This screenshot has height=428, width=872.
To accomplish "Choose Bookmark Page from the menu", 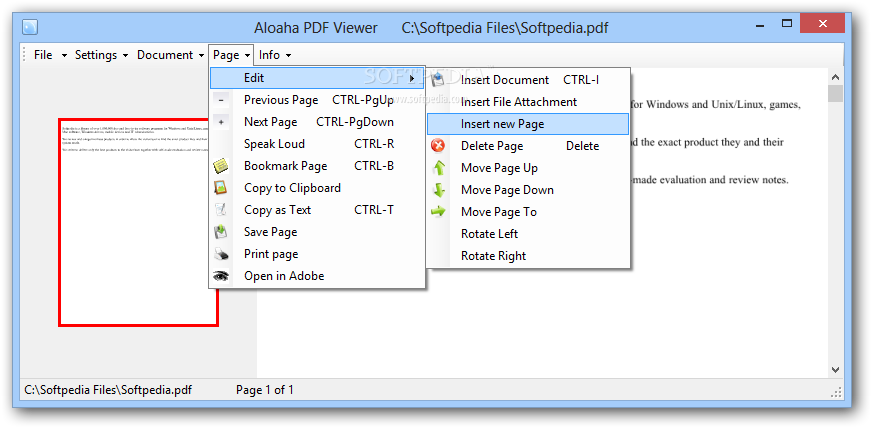I will [x=317, y=166].
